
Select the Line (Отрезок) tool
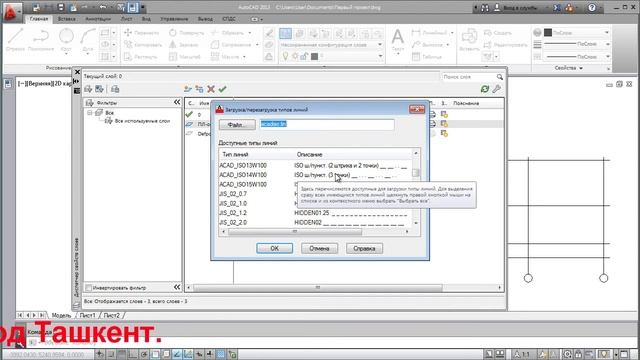[x=15, y=40]
